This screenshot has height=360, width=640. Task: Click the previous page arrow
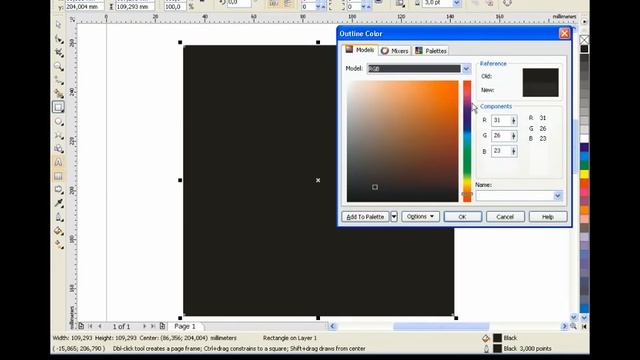tap(99, 326)
